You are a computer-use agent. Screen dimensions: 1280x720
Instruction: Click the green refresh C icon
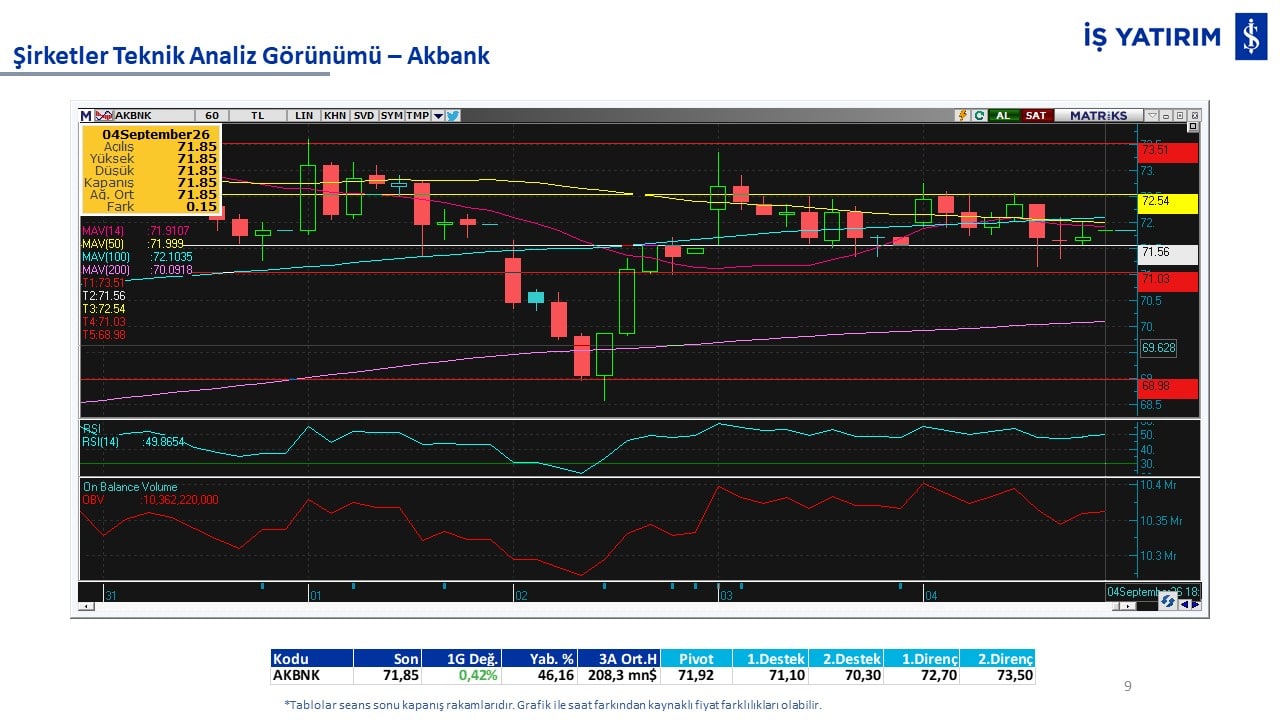(979, 116)
